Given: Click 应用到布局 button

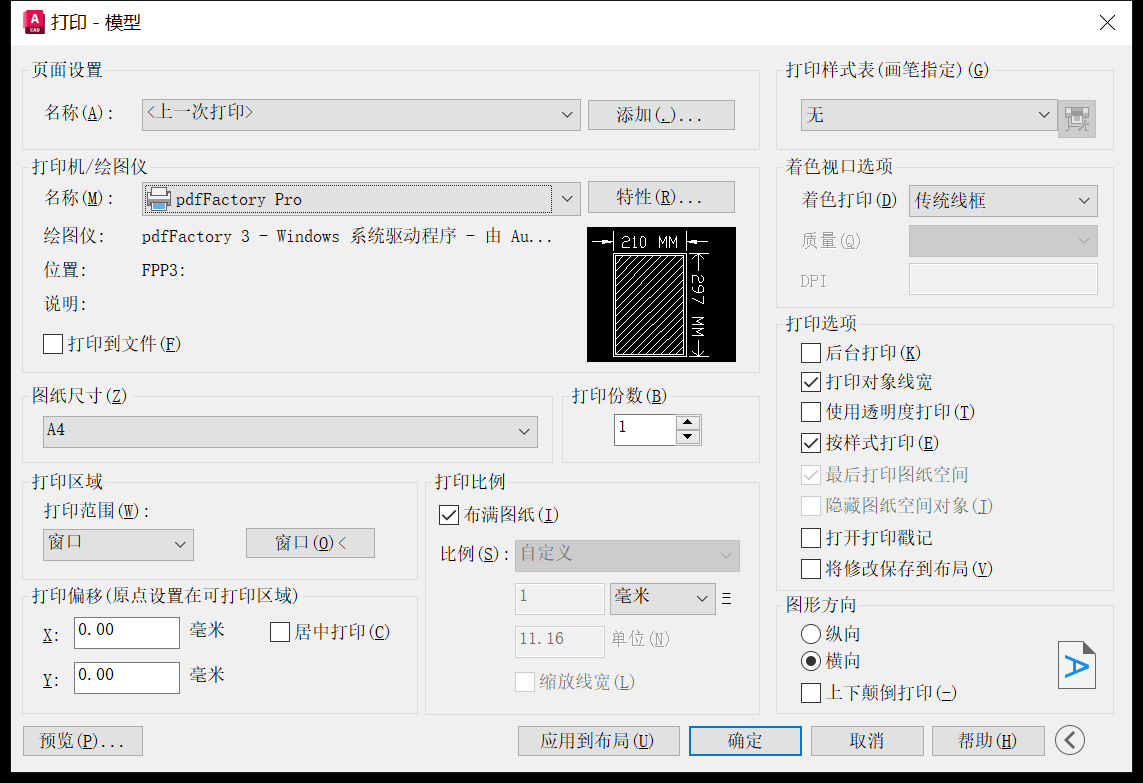Looking at the screenshot, I should [598, 741].
